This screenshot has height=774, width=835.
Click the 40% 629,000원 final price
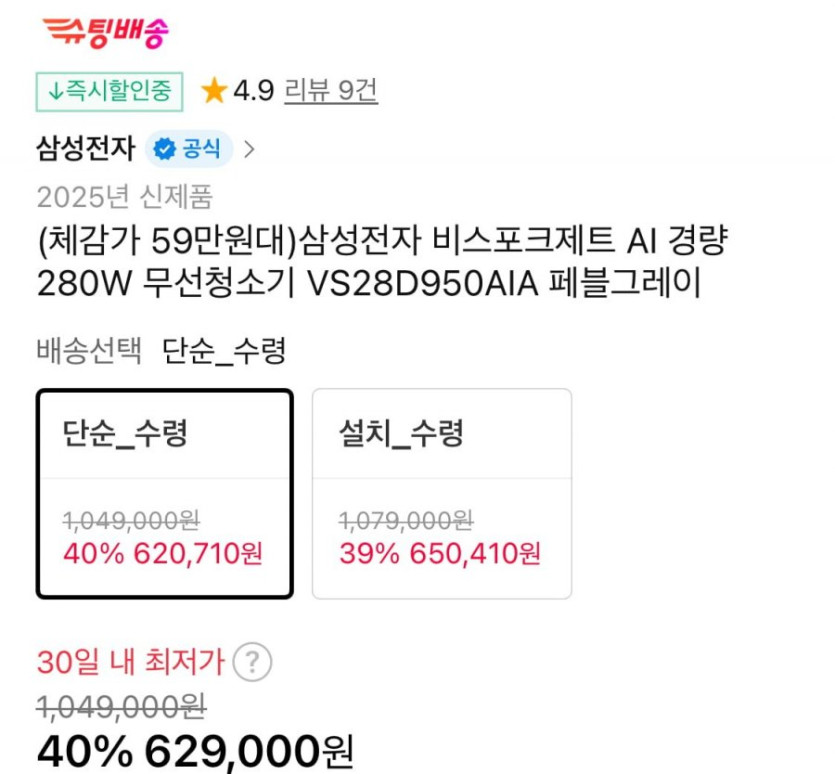coord(195,750)
